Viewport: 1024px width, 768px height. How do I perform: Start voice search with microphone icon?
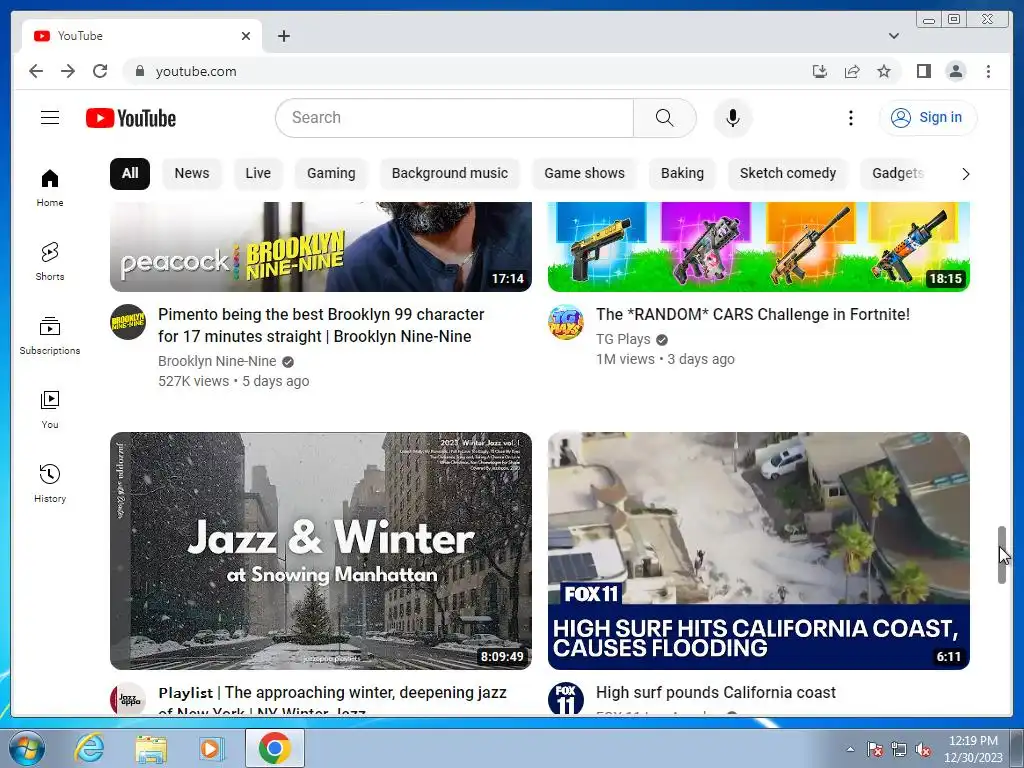pyautogui.click(x=733, y=118)
